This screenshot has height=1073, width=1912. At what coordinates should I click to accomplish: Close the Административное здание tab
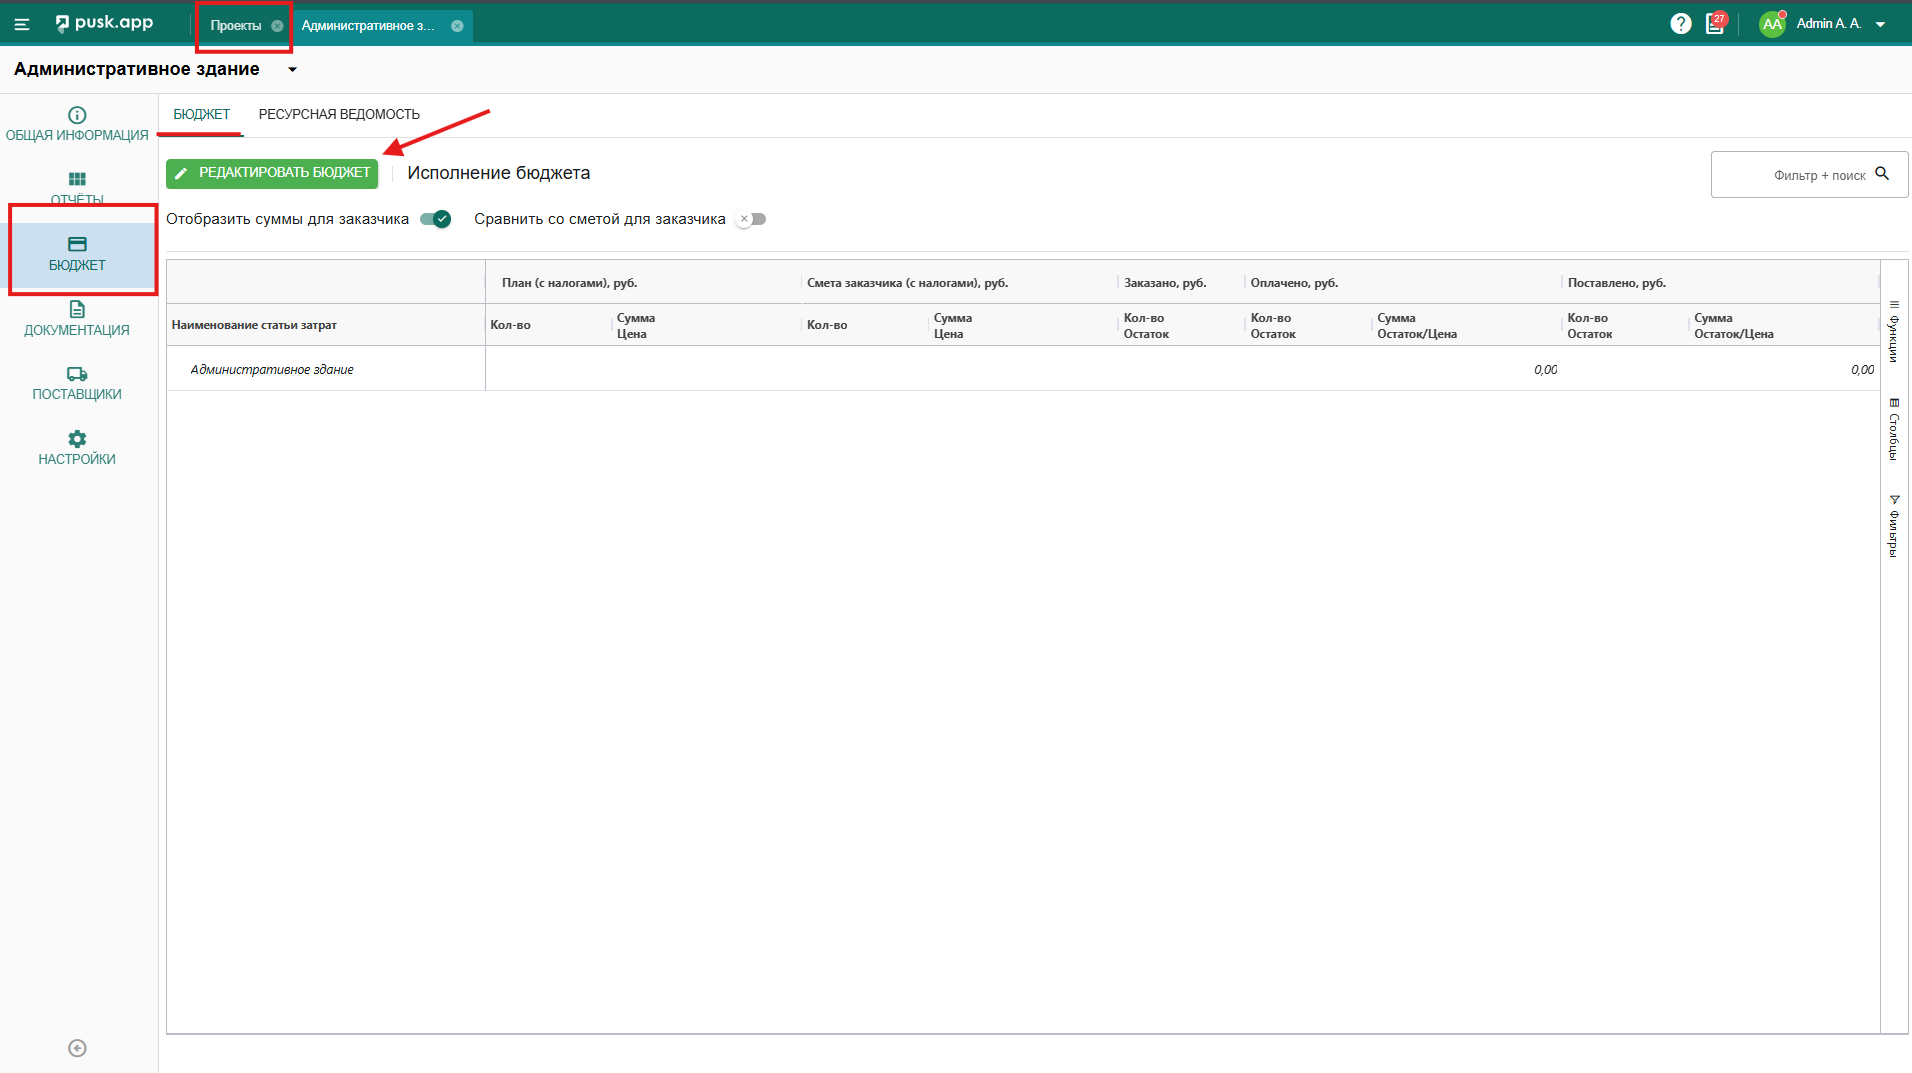[457, 26]
